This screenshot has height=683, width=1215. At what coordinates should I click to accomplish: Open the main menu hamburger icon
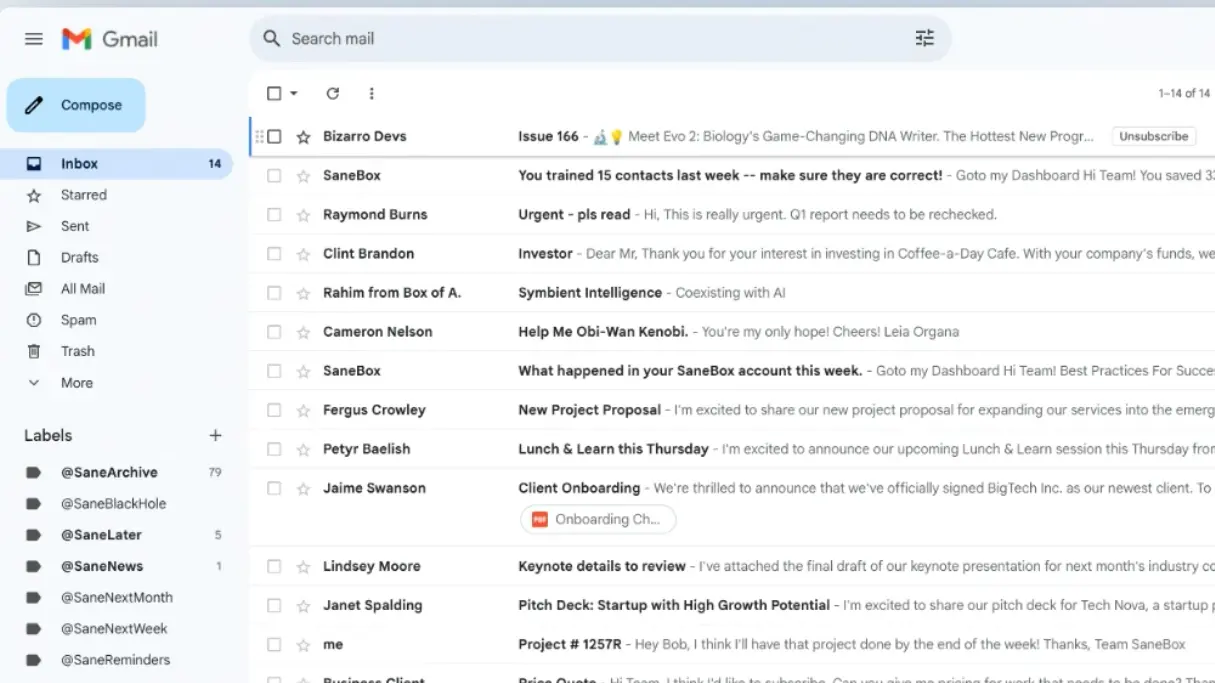click(34, 39)
